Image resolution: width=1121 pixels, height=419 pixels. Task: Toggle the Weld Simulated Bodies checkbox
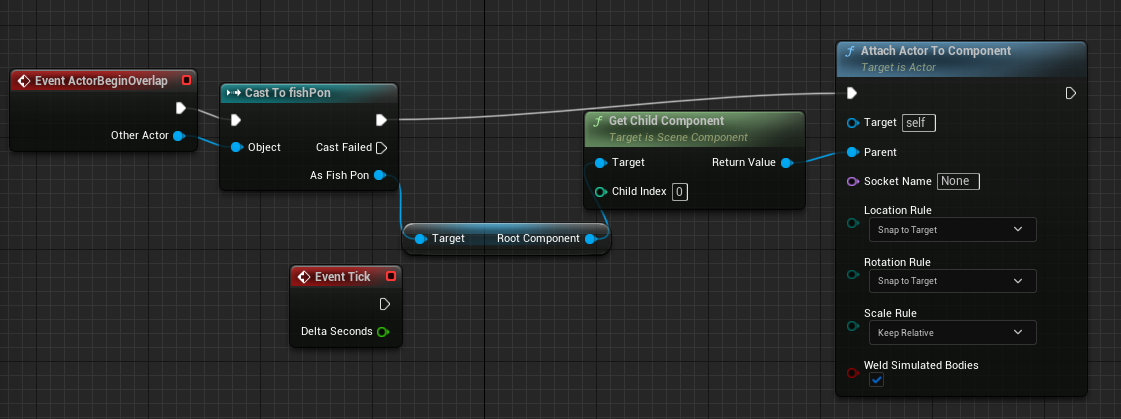[x=876, y=380]
